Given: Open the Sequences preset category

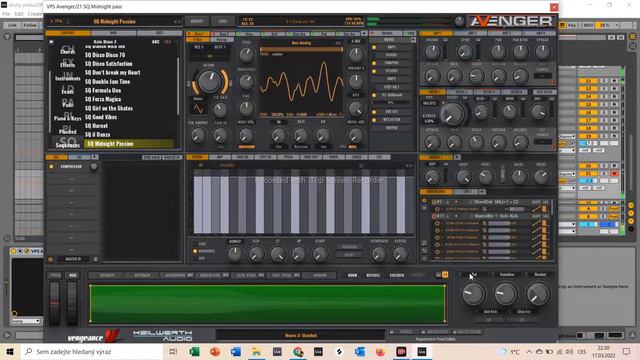Looking at the screenshot, I should pyautogui.click(x=68, y=143).
